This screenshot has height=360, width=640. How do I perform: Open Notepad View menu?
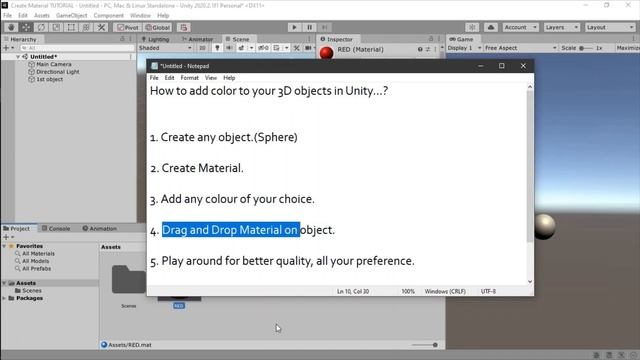coord(211,78)
